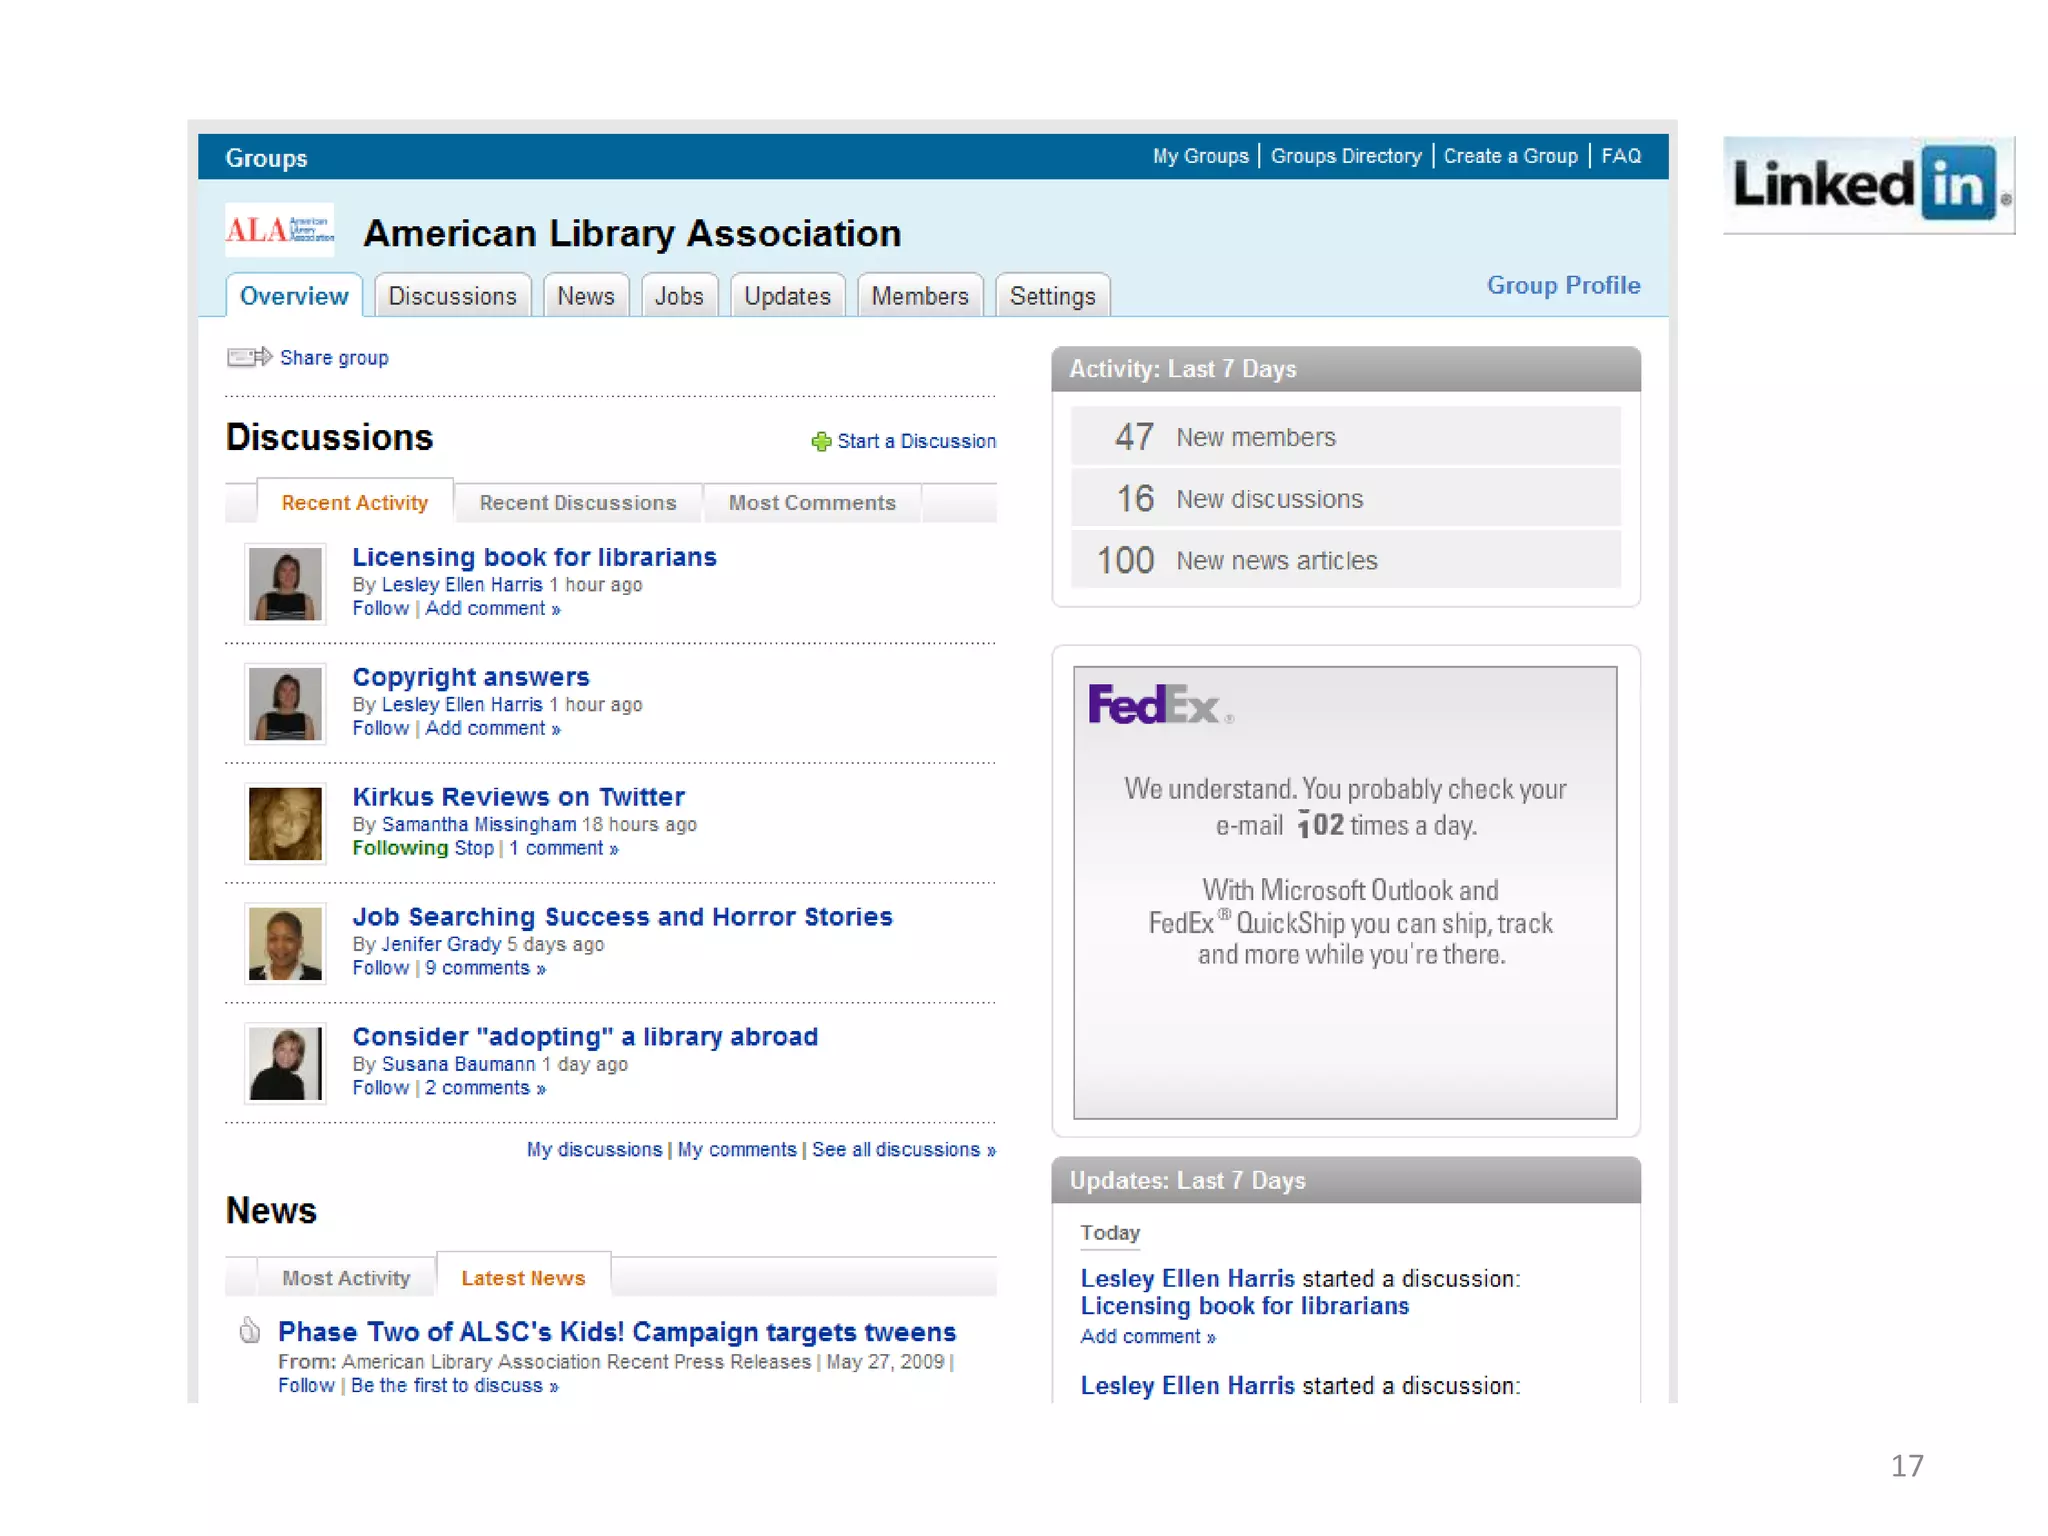Open the FAQ link
Viewport: 2048px width, 1536px height.
(x=1621, y=156)
